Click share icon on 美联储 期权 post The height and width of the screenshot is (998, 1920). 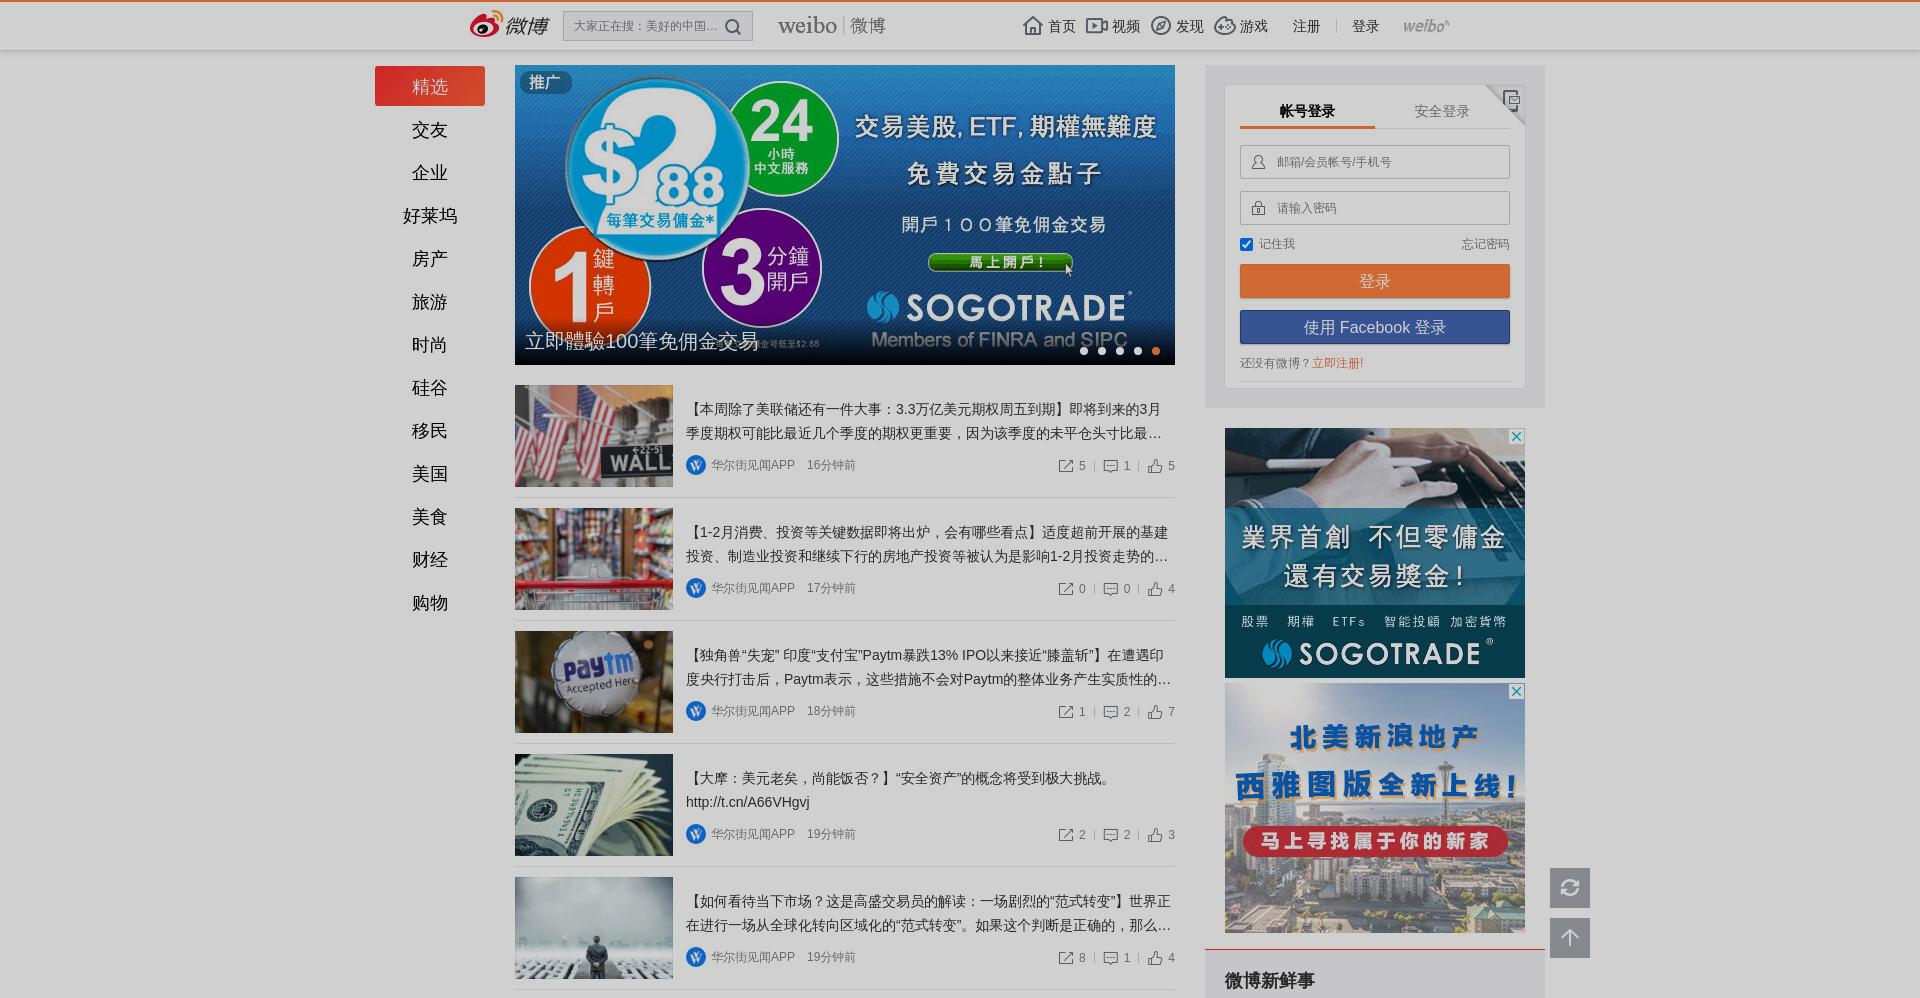1066,466
